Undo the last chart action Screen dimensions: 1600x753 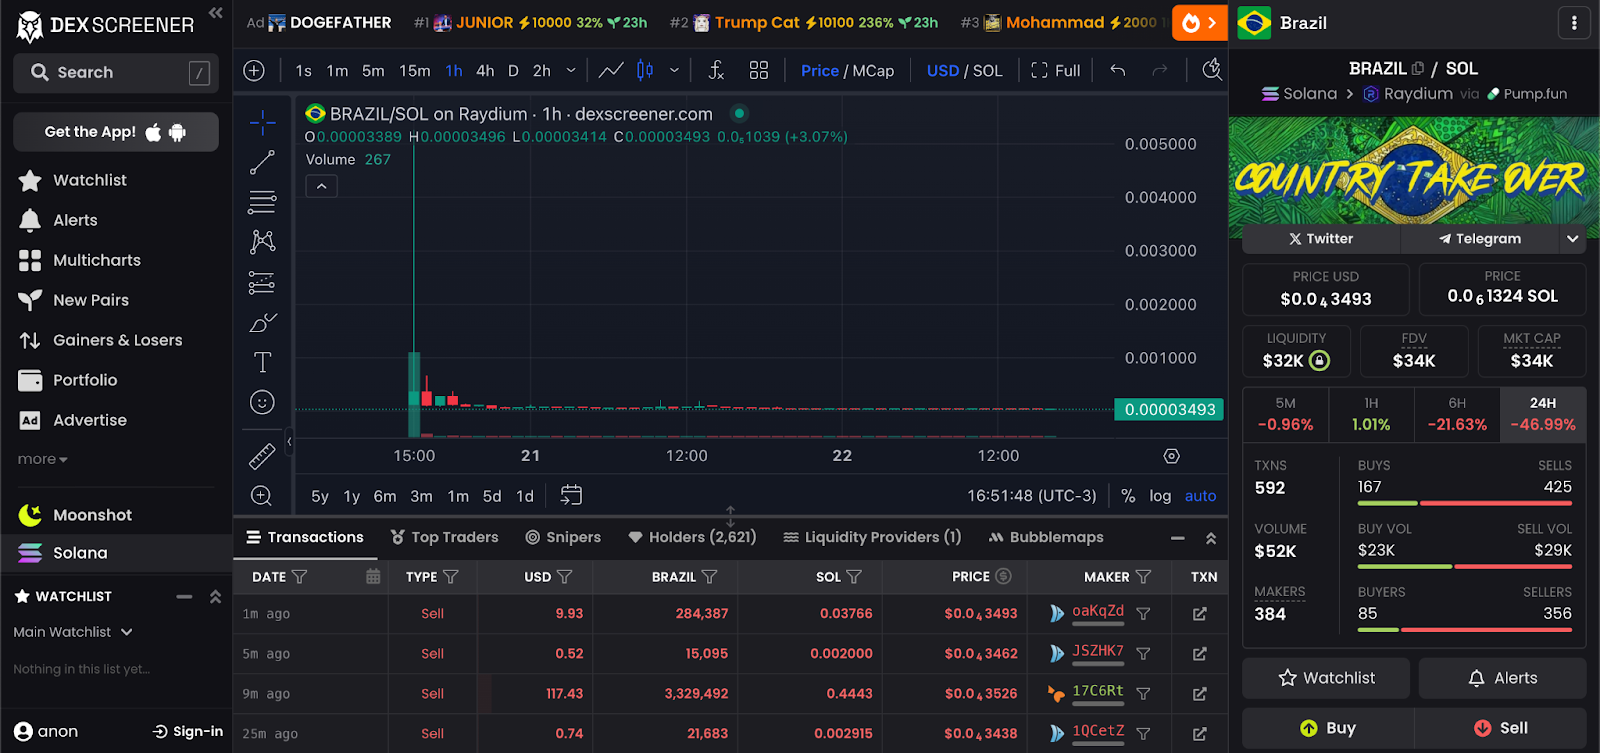coord(1118,70)
